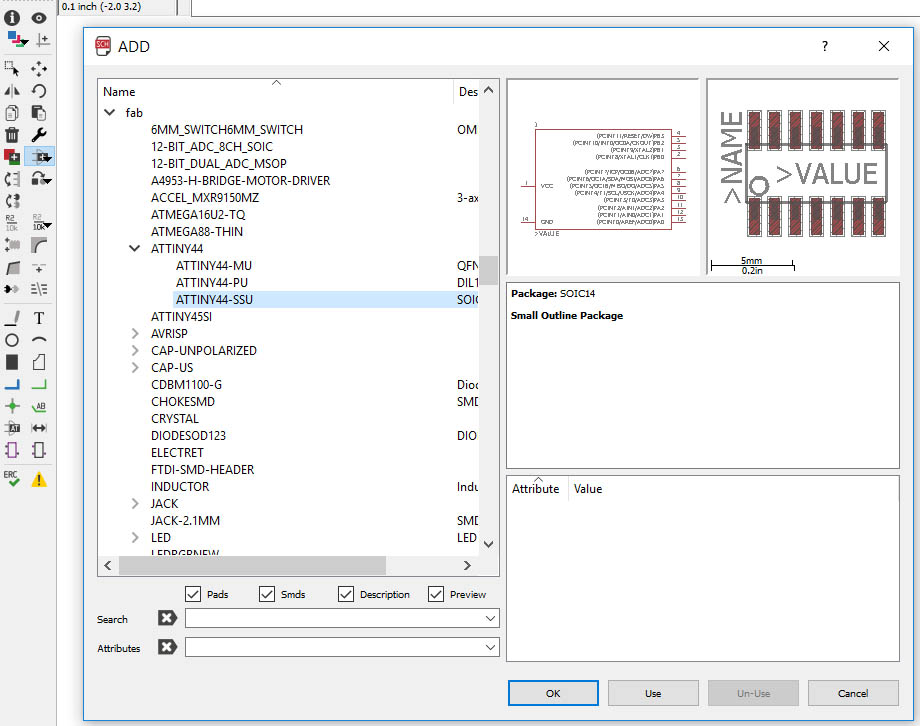This screenshot has height=726, width=920.
Task: Expand the CAP-UNPOLARIZED tree node
Action: pos(135,350)
